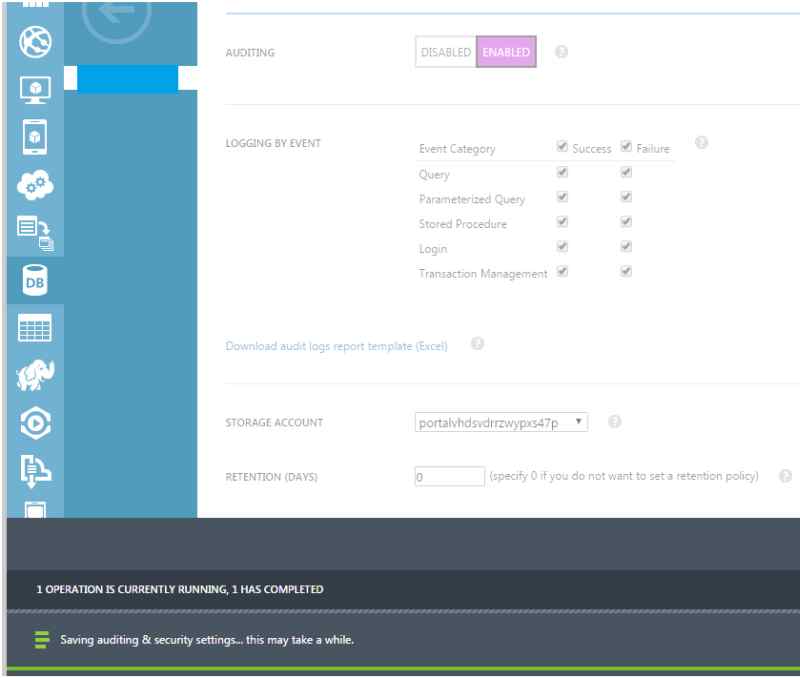Open the Websites globe icon in sidebar
Viewport: 800px width, 678px height.
click(35, 42)
